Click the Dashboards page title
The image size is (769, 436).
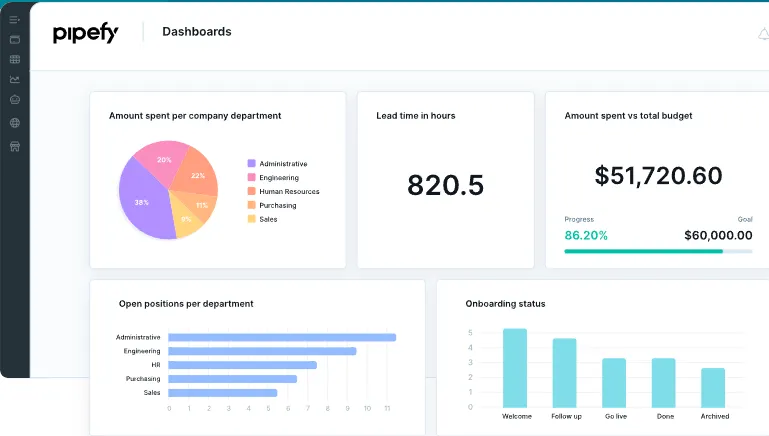(x=197, y=31)
